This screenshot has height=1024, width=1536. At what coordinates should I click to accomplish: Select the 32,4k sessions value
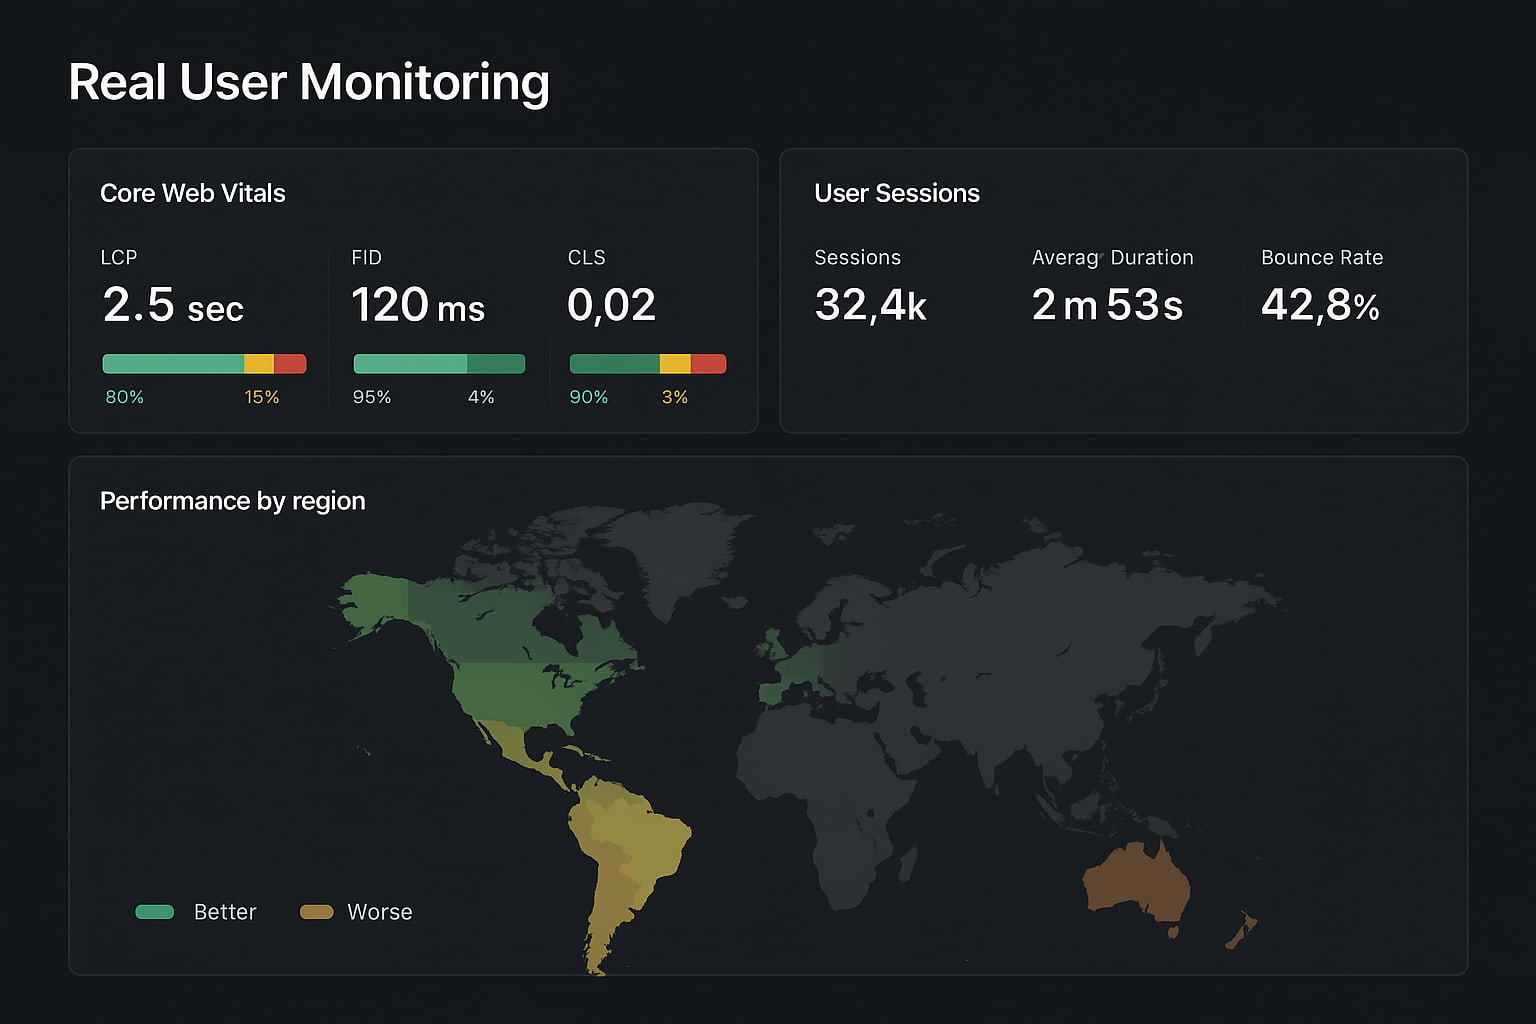coord(870,305)
